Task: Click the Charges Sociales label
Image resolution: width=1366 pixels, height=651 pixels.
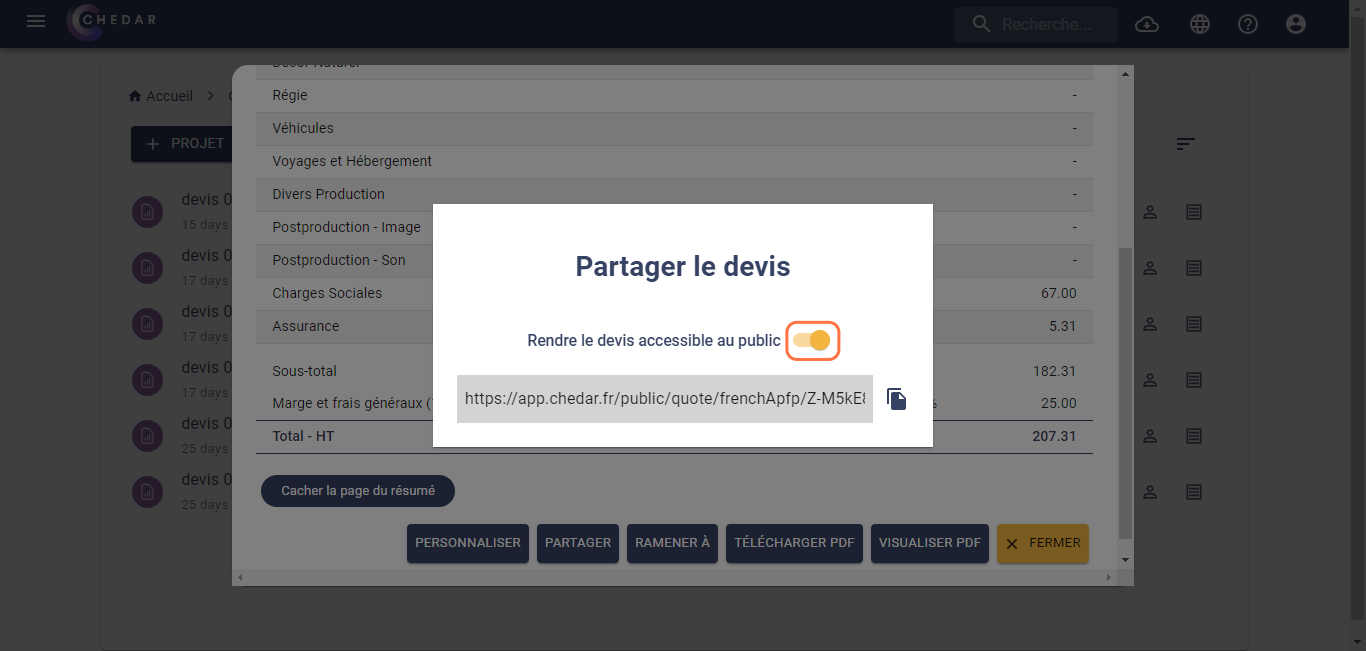Action: (x=327, y=293)
